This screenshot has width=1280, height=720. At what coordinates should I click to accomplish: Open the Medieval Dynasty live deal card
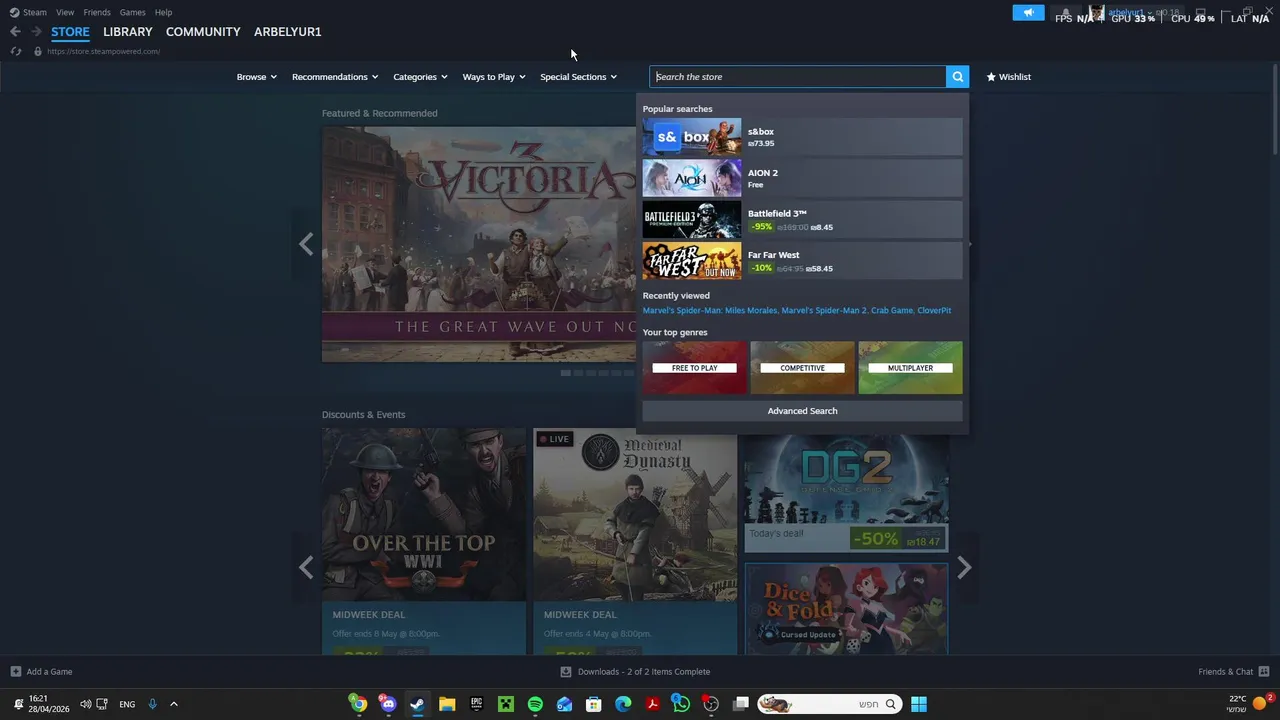click(x=635, y=541)
